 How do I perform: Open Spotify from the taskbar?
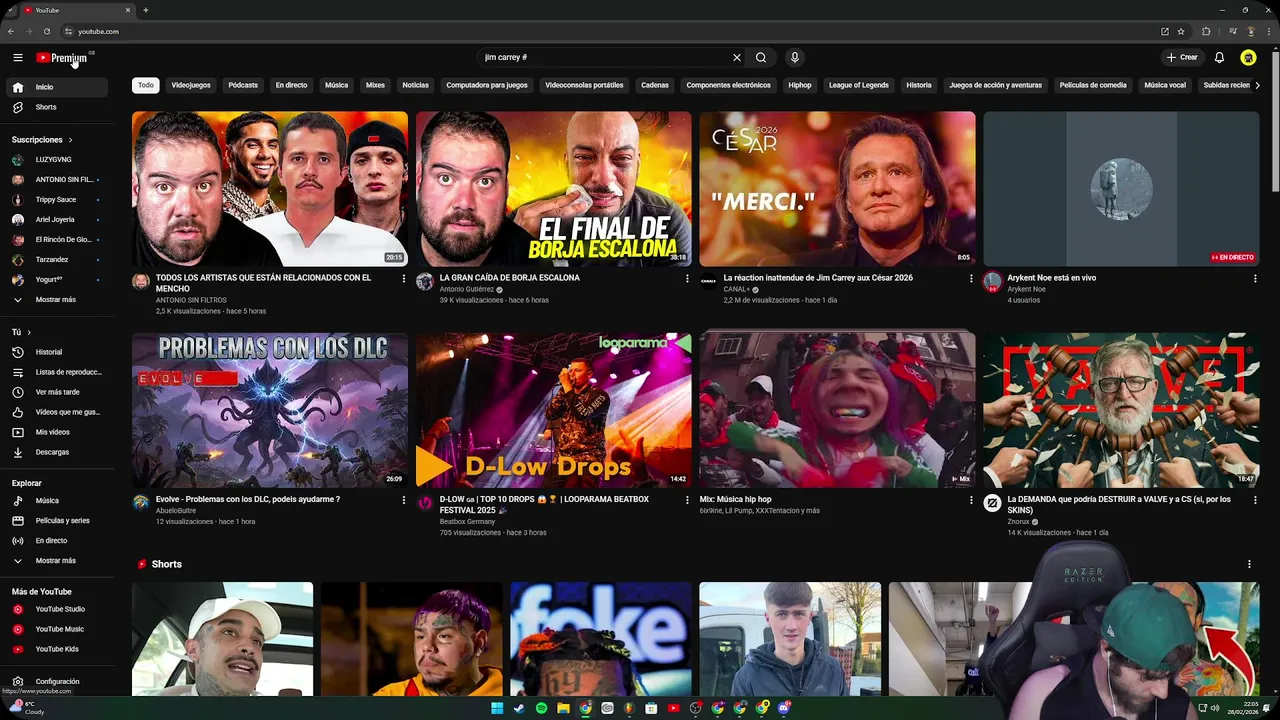click(x=541, y=708)
